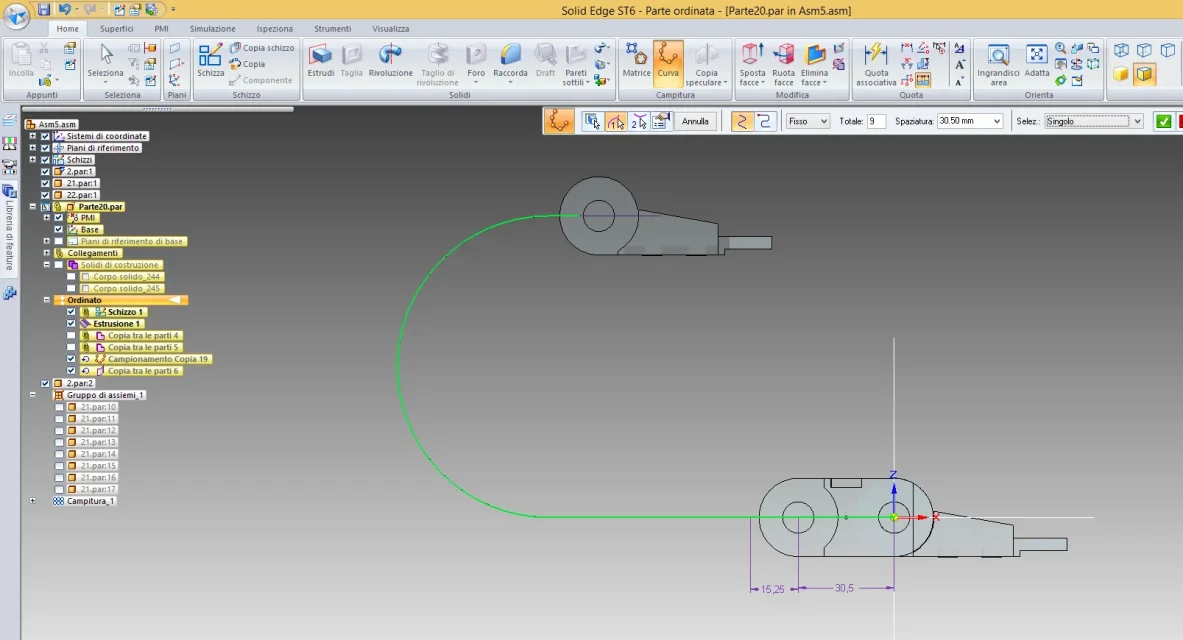Start the Schizza sketch tool
The width and height of the screenshot is (1183, 640).
210,60
